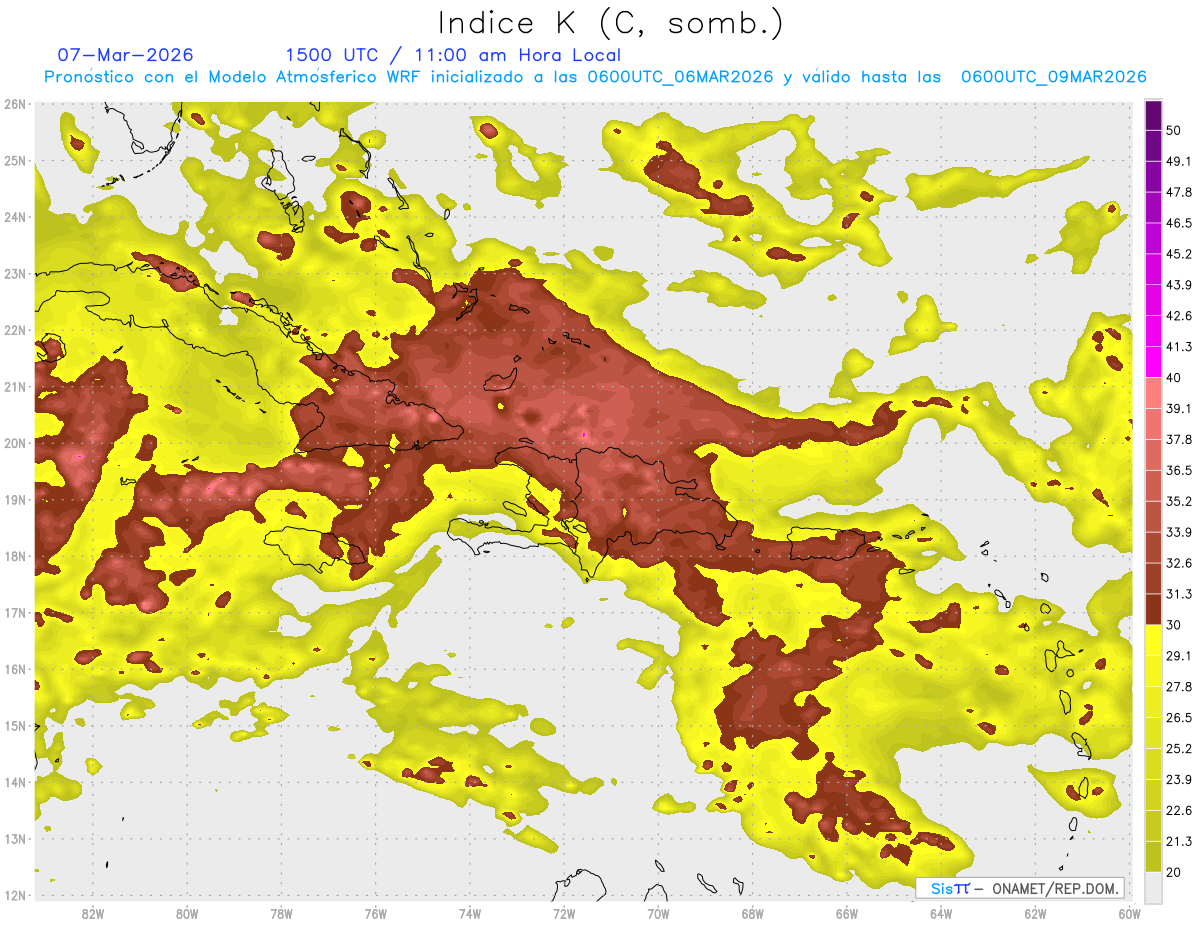
Task: Click the '18N' latitude label
Action: [x=14, y=556]
